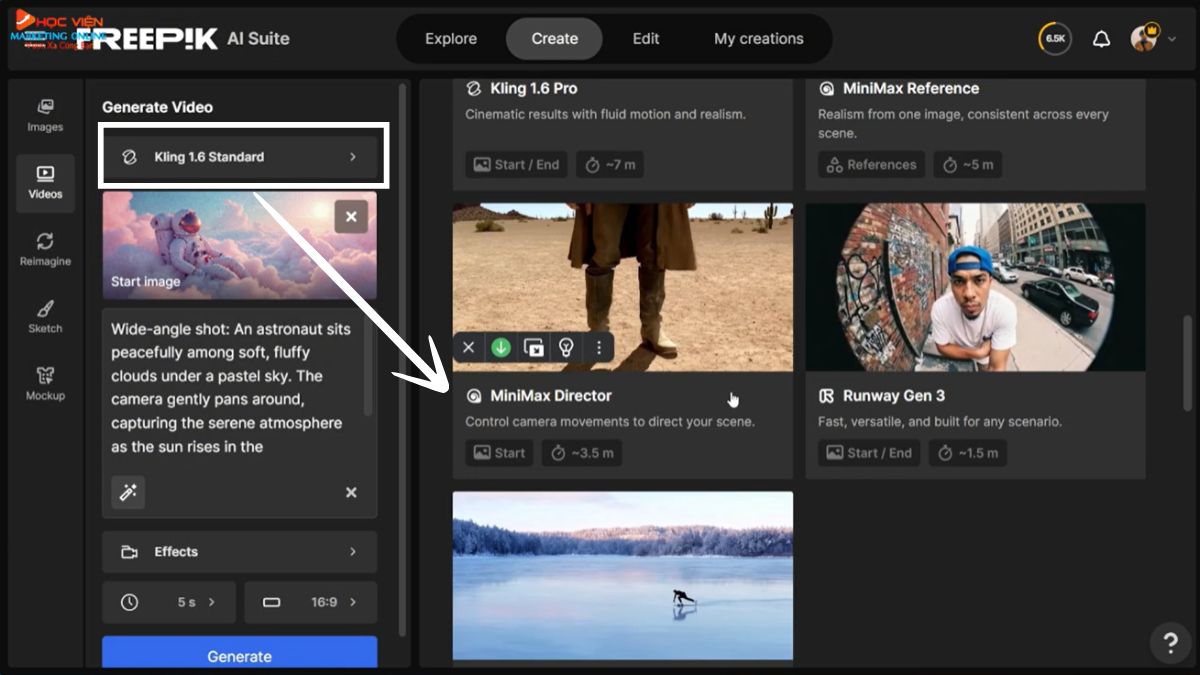This screenshot has width=1200, height=675.
Task: Open the Reimagine tool
Action: click(45, 249)
